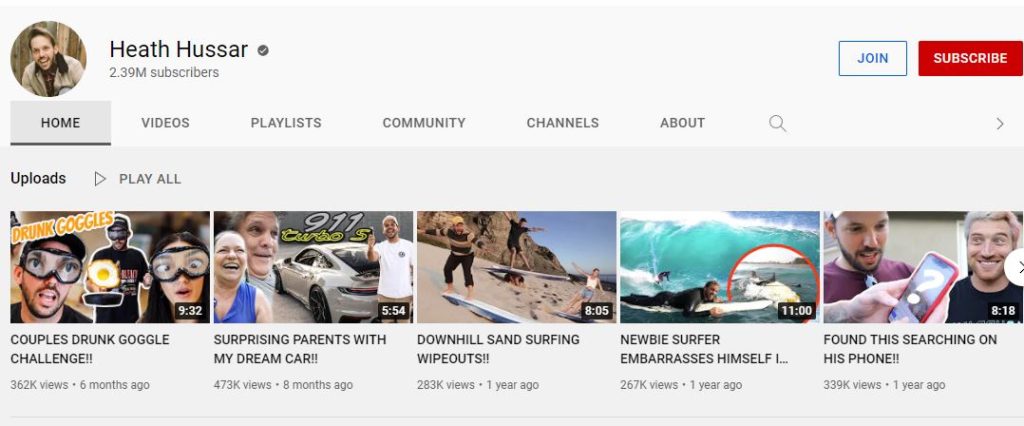The image size is (1024, 426).
Task: Click the Play All triangle icon
Action: click(x=100, y=179)
